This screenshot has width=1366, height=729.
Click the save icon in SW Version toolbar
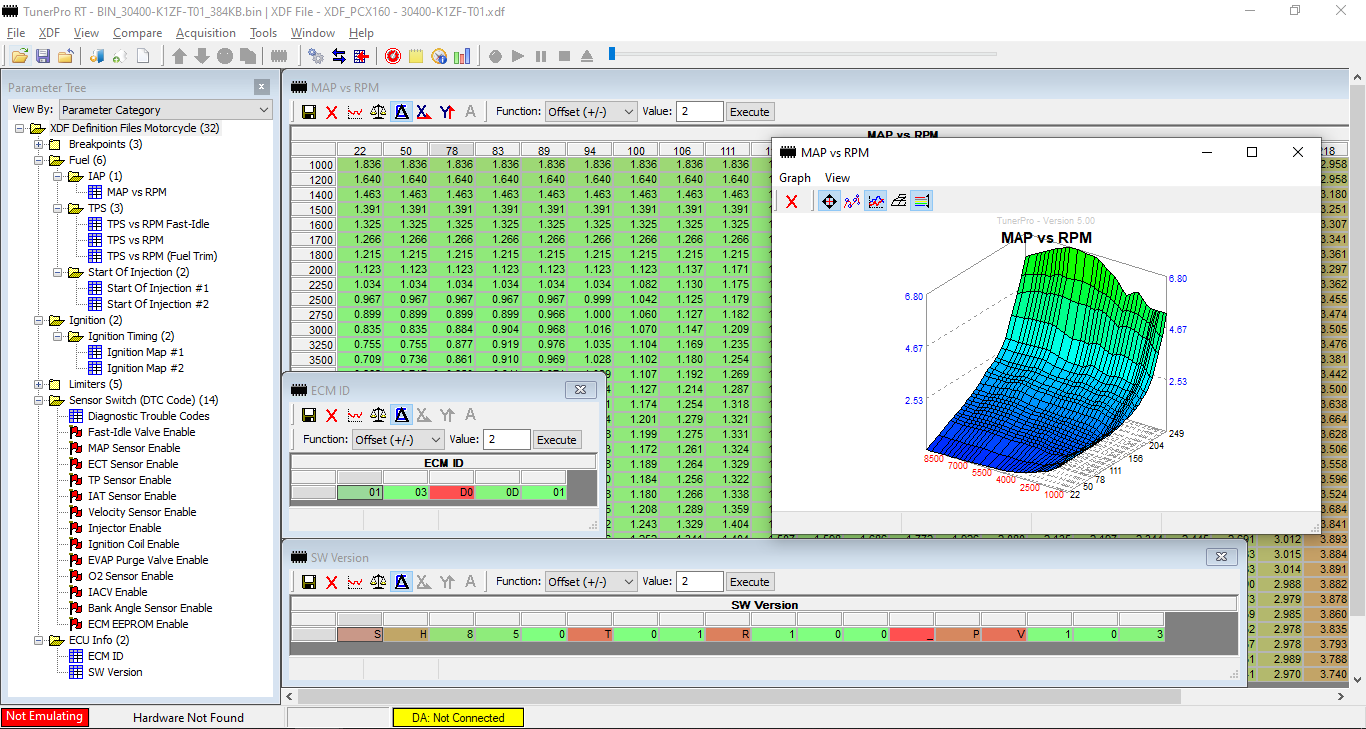pyautogui.click(x=309, y=582)
